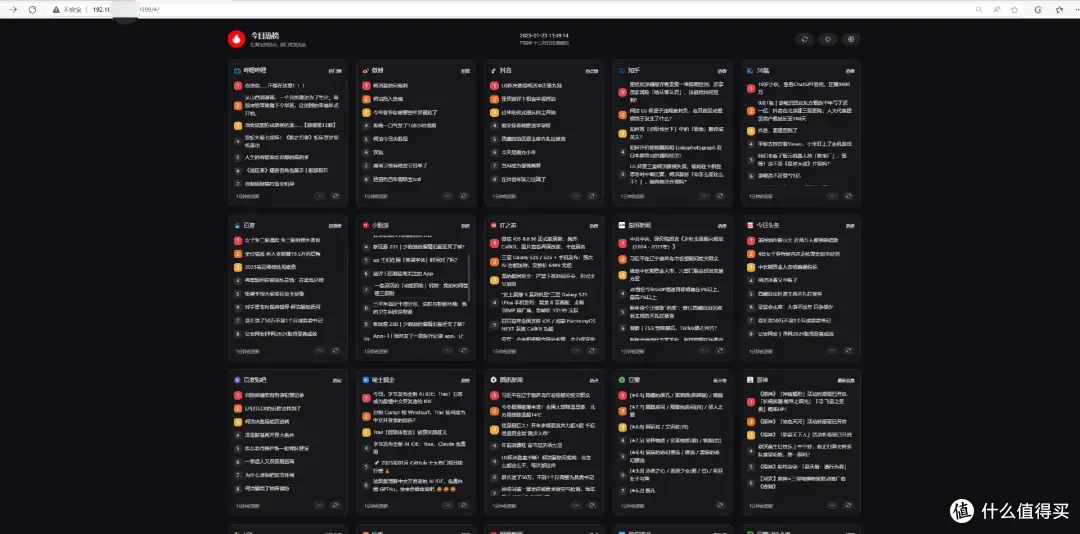The height and width of the screenshot is (534, 1080).
Task: Open the more menu on IT之家 card
Action: 576,350
